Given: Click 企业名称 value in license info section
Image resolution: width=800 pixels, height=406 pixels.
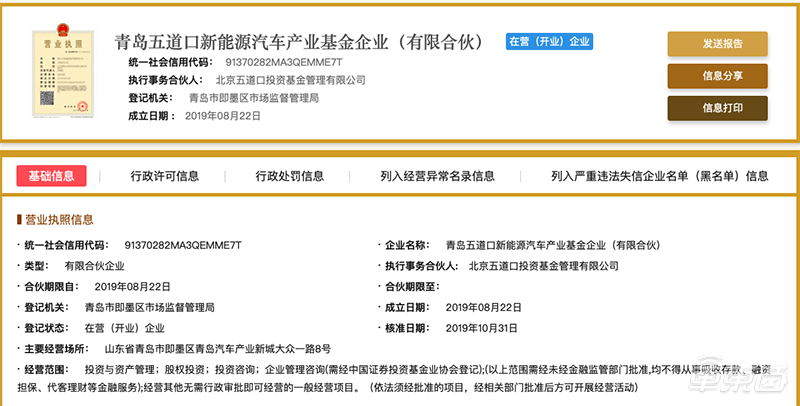Looking at the screenshot, I should click(x=553, y=245).
